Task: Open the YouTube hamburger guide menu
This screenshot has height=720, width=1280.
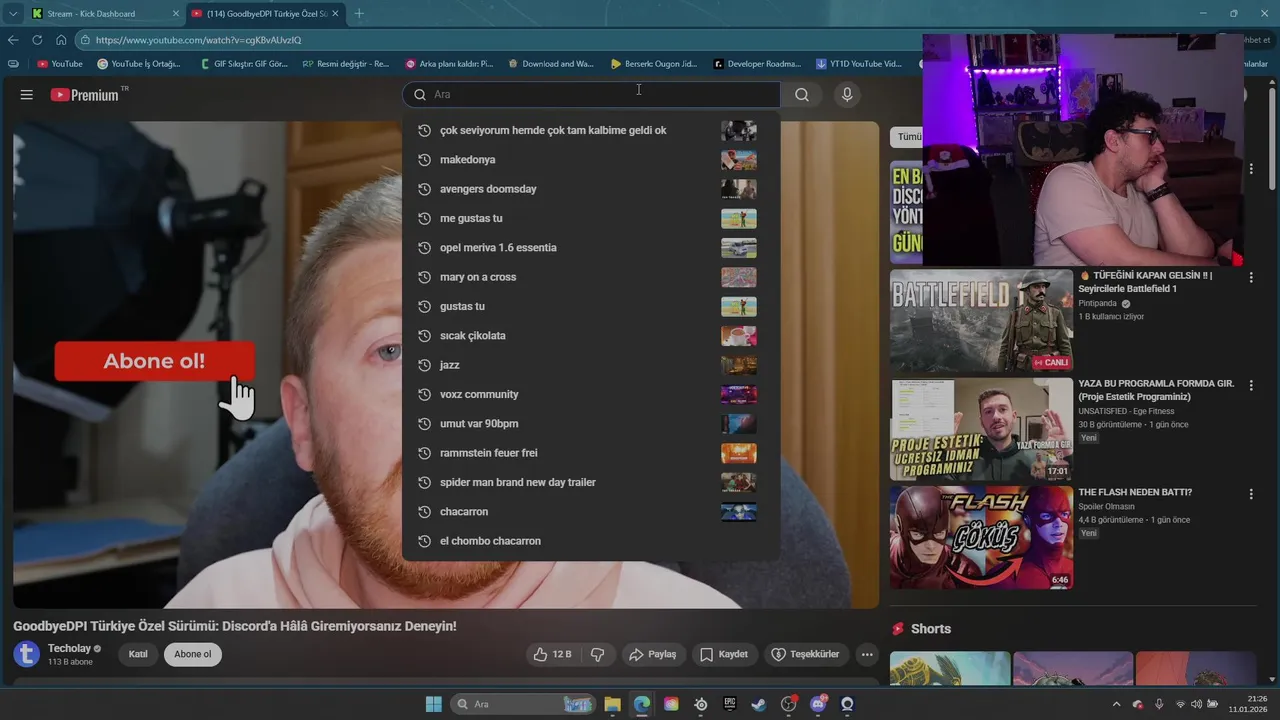Action: pos(27,95)
